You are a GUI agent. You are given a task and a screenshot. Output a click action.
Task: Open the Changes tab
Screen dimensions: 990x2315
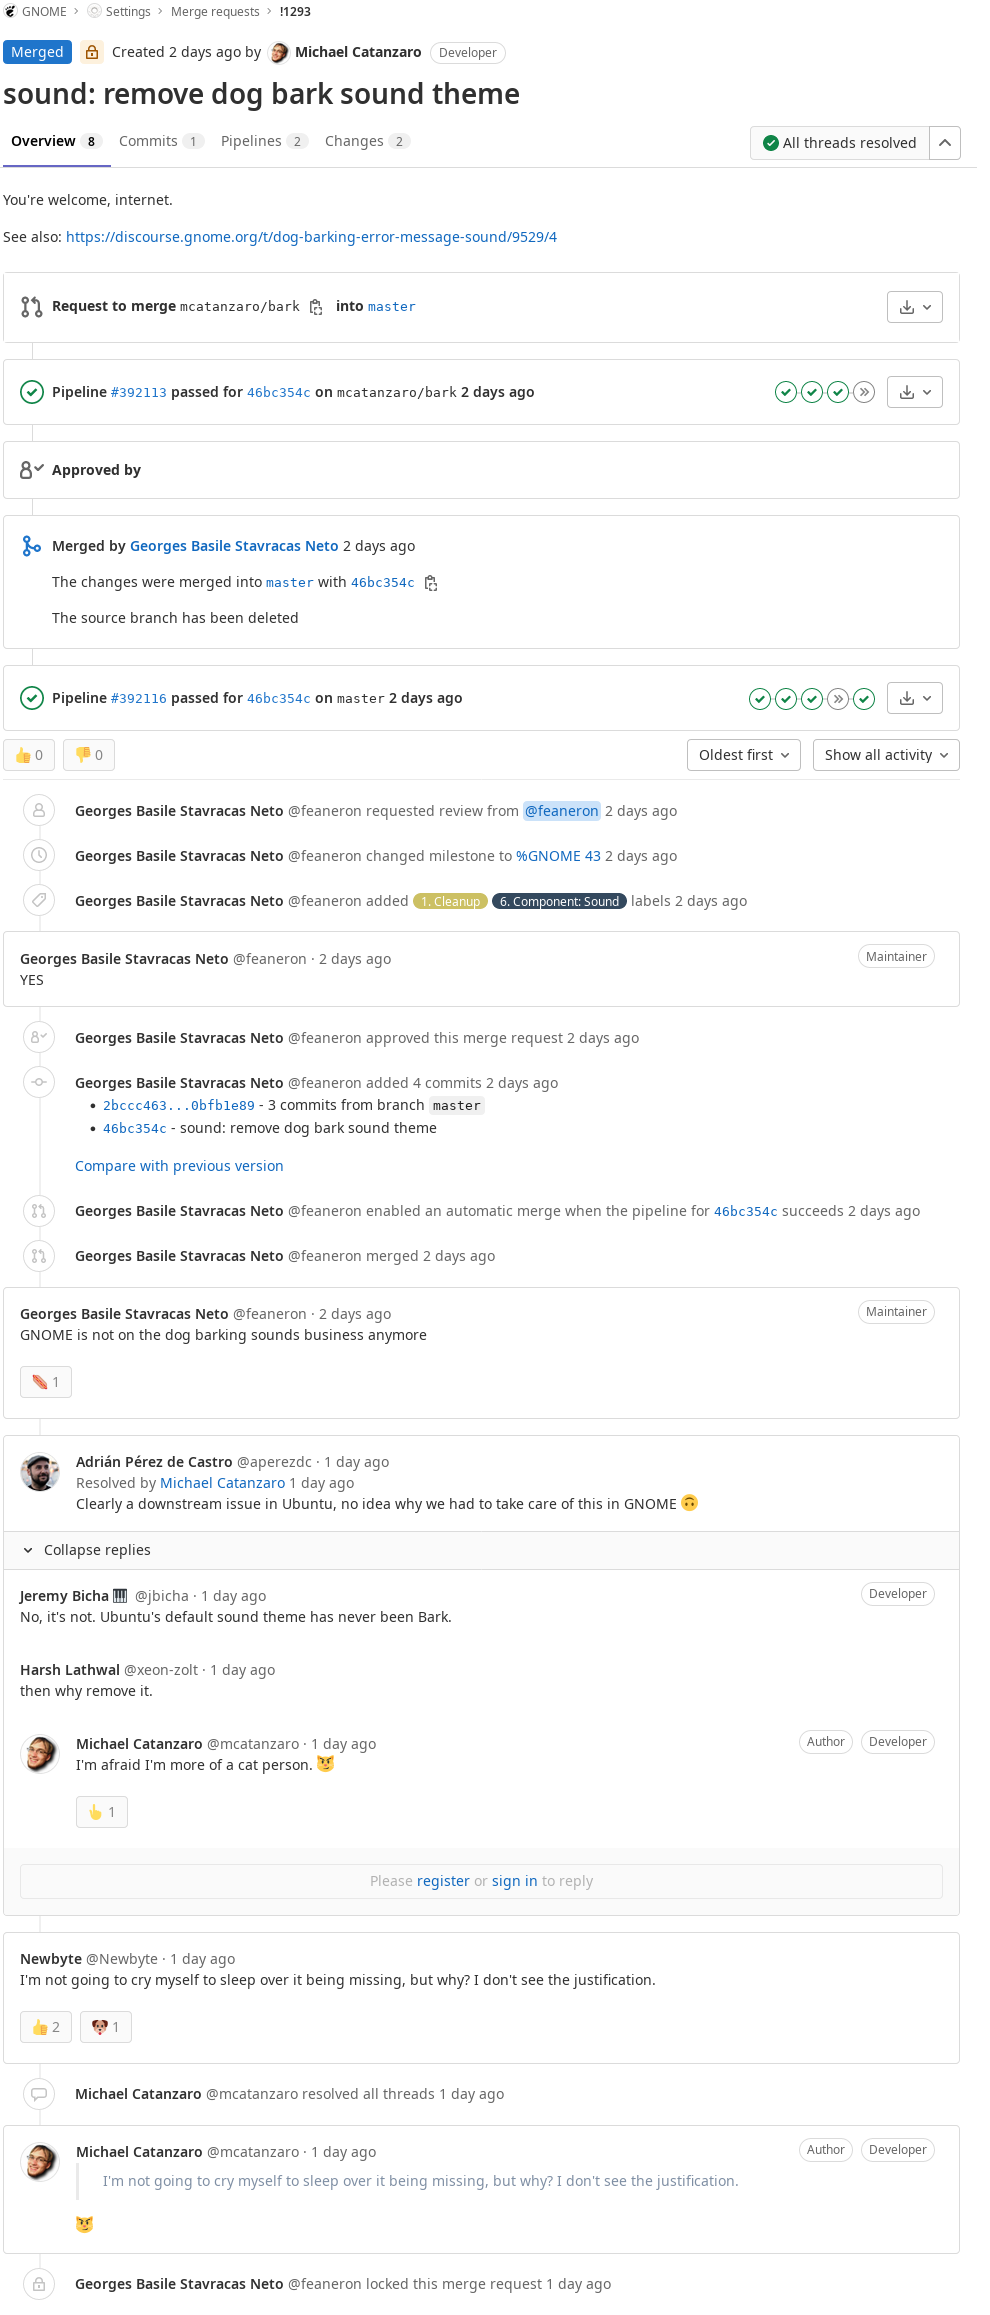(367, 141)
